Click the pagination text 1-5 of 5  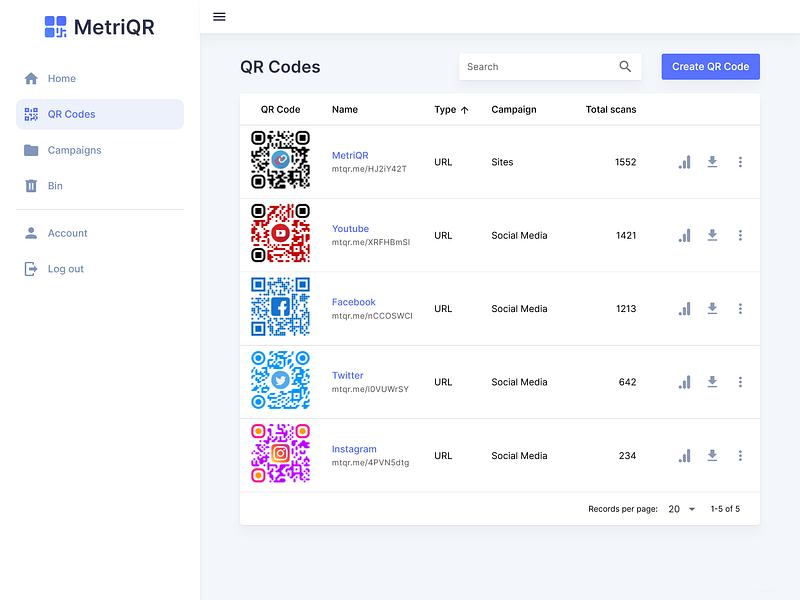(x=725, y=509)
